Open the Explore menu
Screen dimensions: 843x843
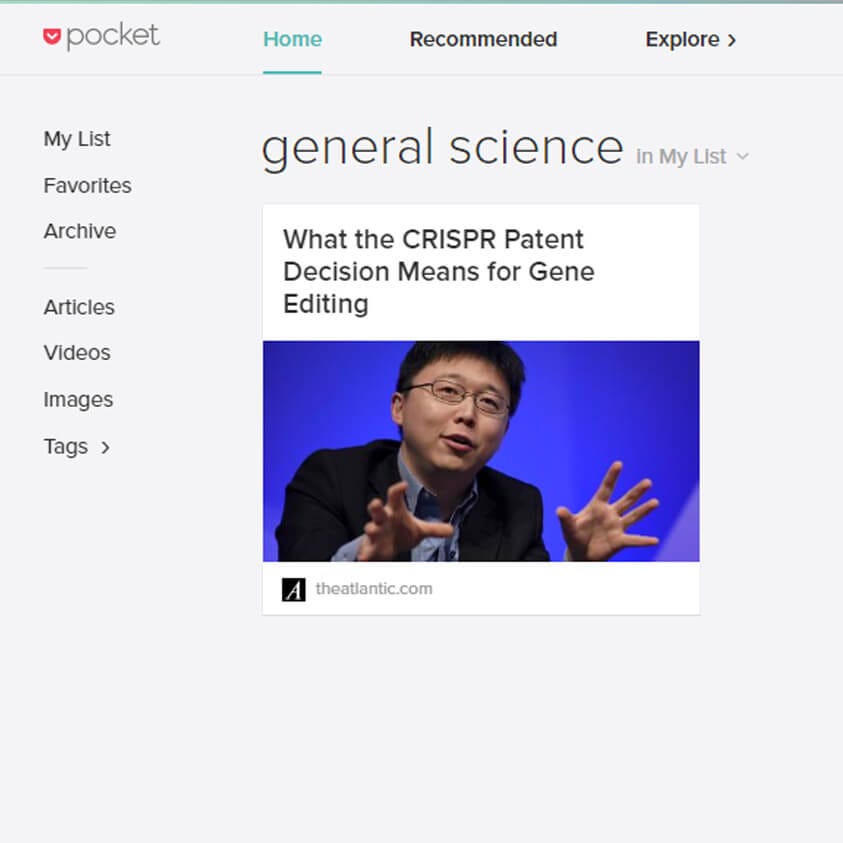(690, 39)
